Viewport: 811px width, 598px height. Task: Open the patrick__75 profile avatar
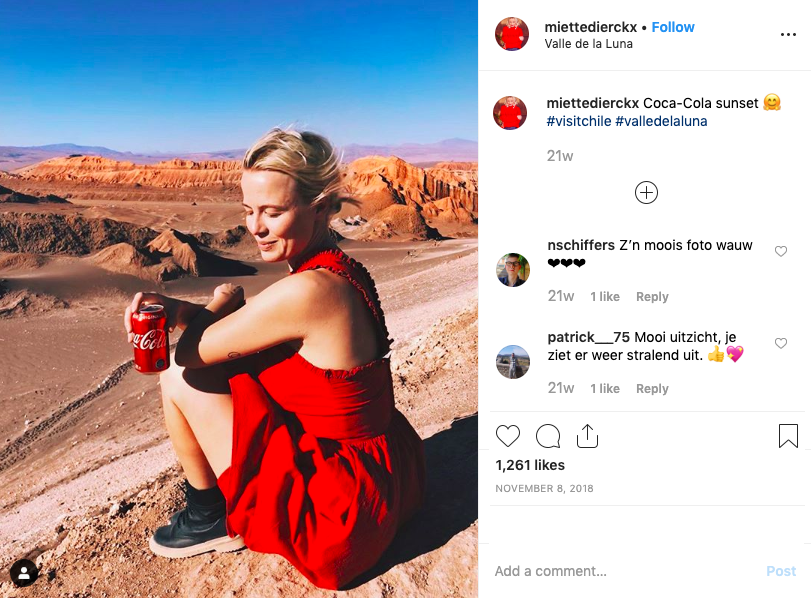(x=513, y=362)
